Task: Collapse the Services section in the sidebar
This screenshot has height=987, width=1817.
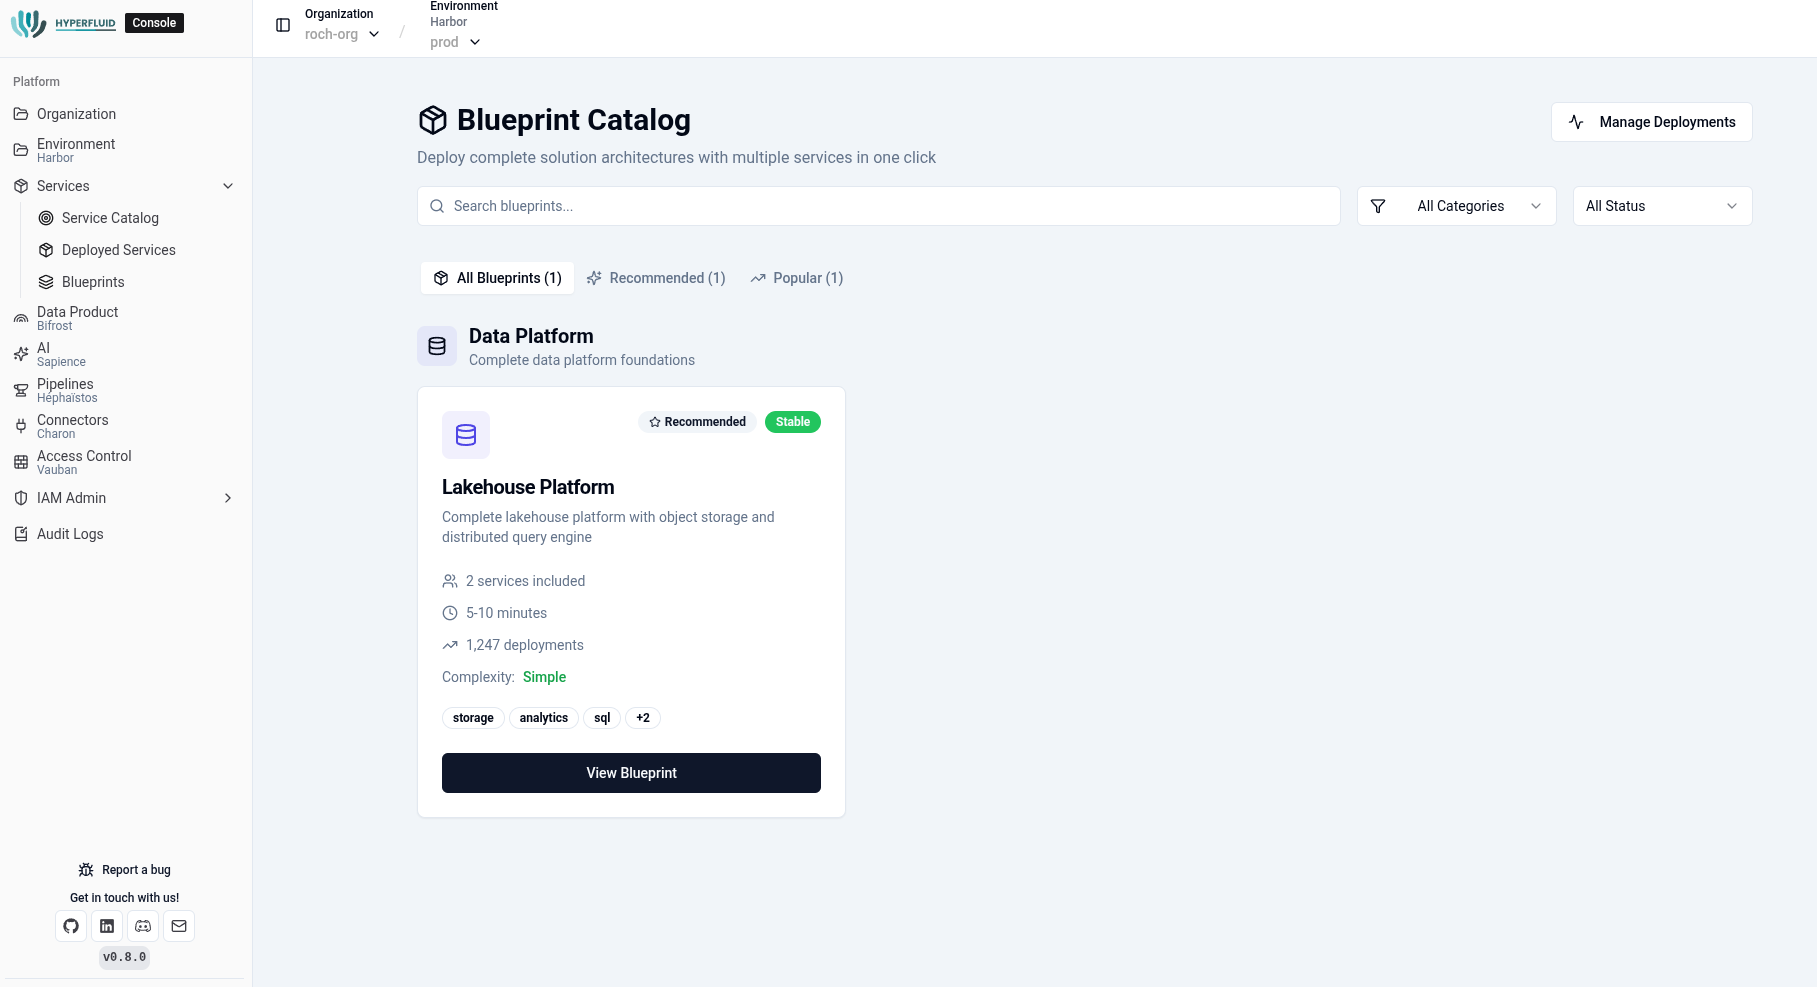Action: point(227,186)
